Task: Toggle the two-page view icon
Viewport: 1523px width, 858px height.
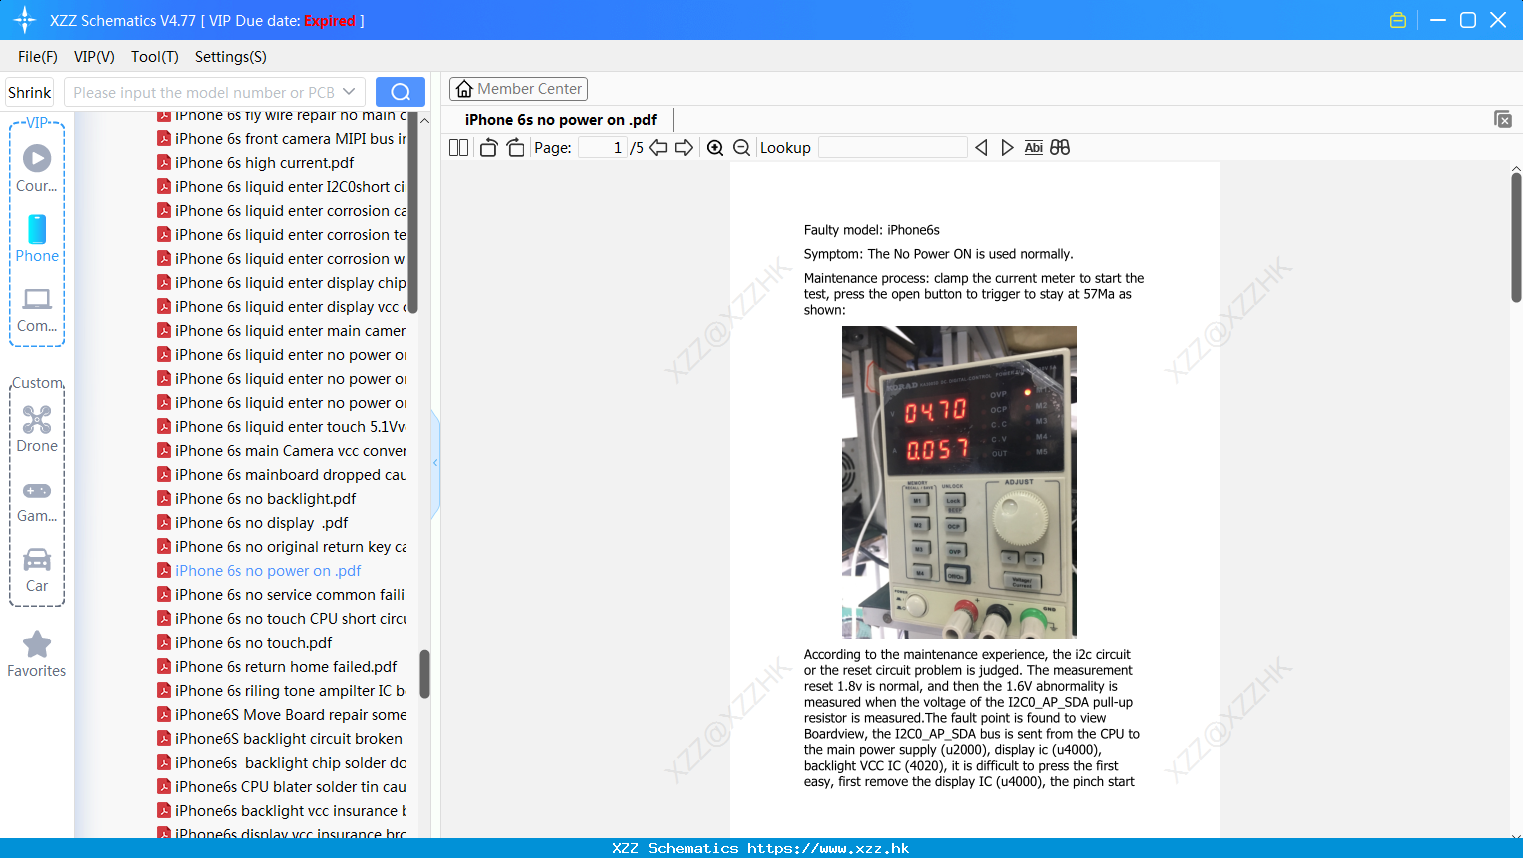Action: [x=459, y=148]
